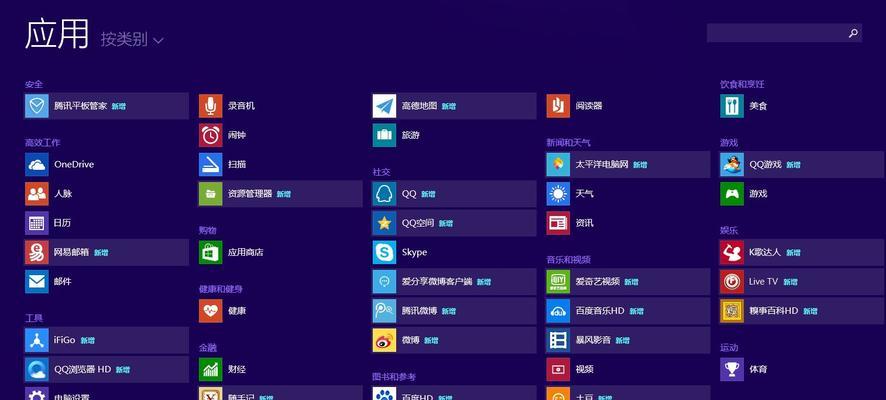The height and width of the screenshot is (400, 886).
Task: Launch the 高德地图 maps app
Action: (x=454, y=106)
